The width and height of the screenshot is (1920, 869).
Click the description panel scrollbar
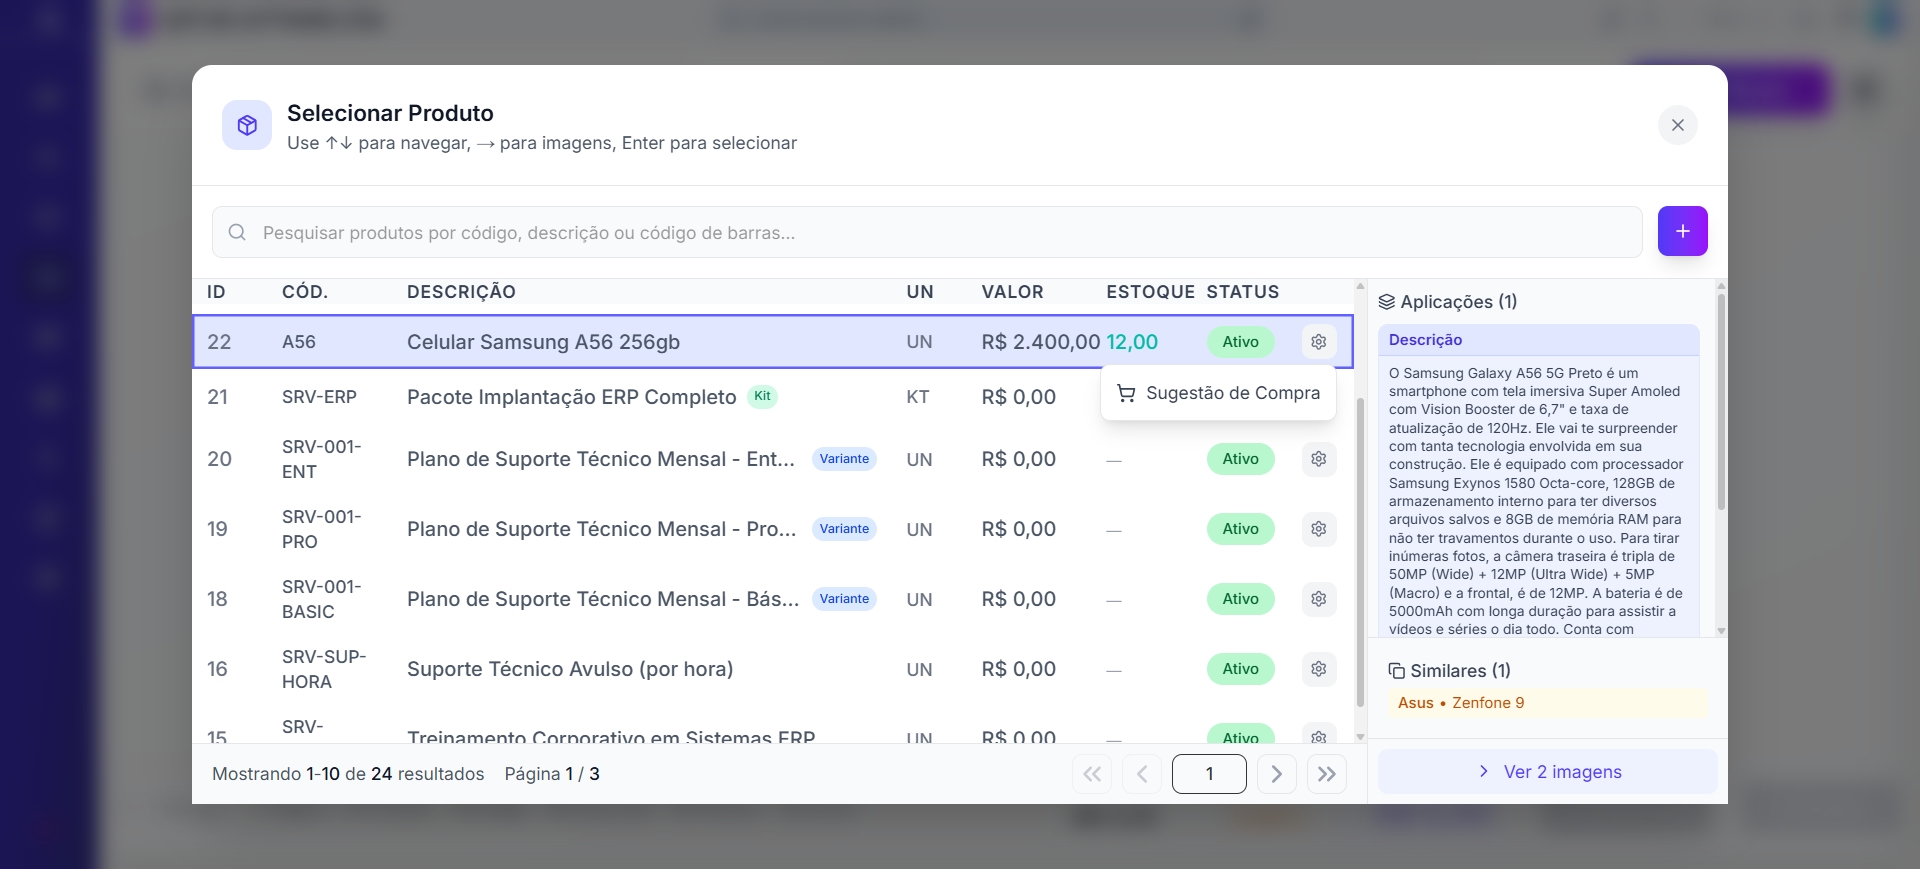[1720, 400]
